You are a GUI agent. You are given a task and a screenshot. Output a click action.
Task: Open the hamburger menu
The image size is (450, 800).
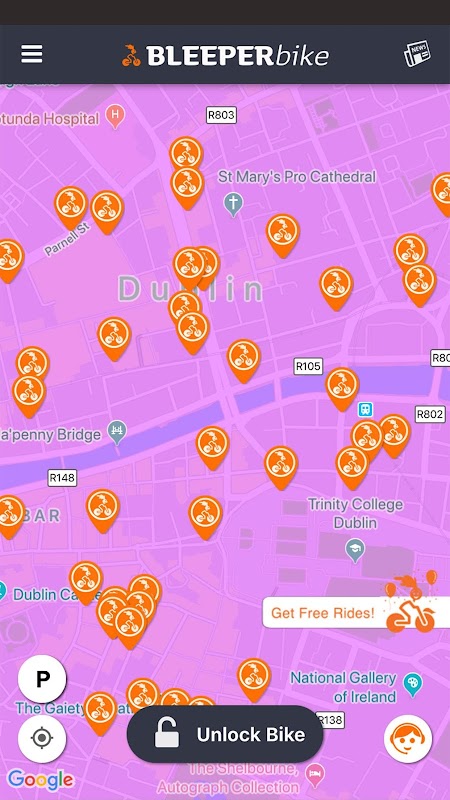32,54
